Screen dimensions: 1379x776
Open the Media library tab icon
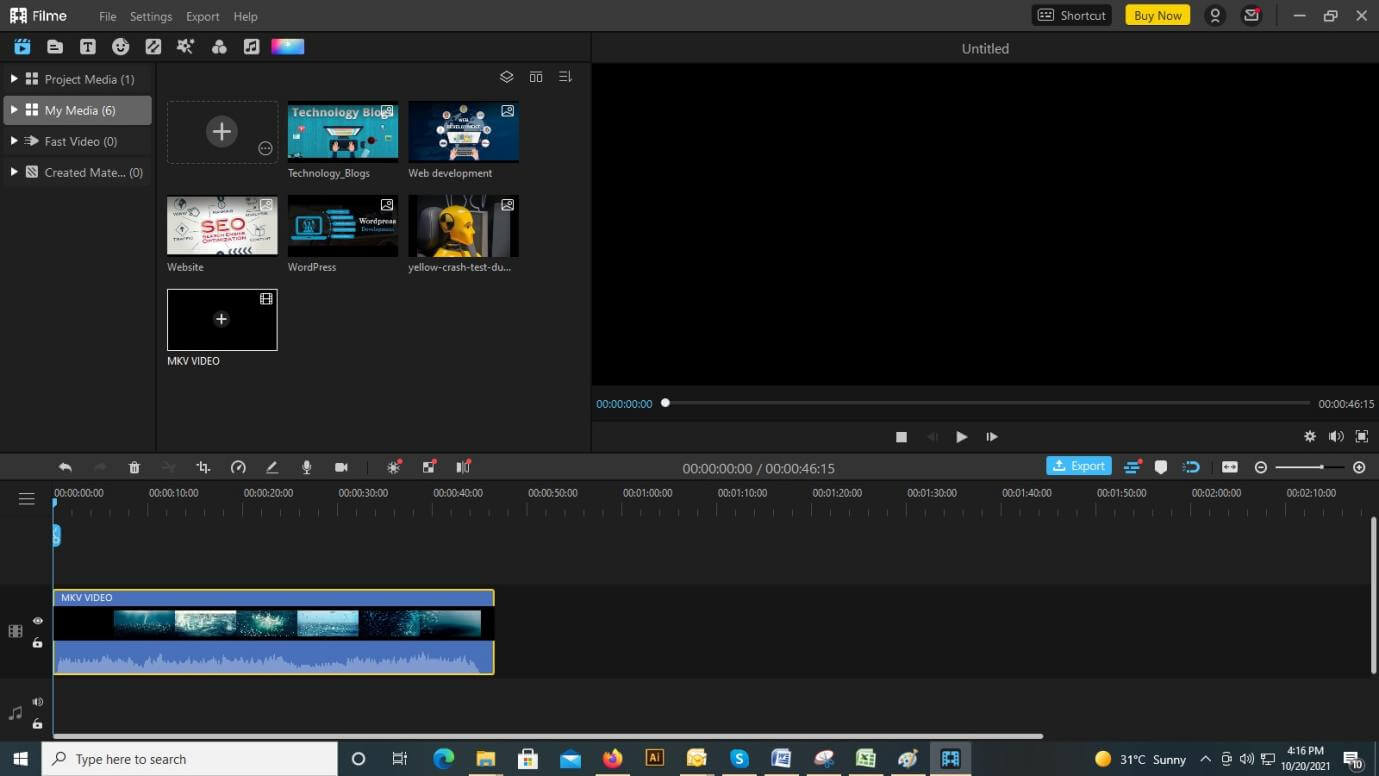pos(22,46)
